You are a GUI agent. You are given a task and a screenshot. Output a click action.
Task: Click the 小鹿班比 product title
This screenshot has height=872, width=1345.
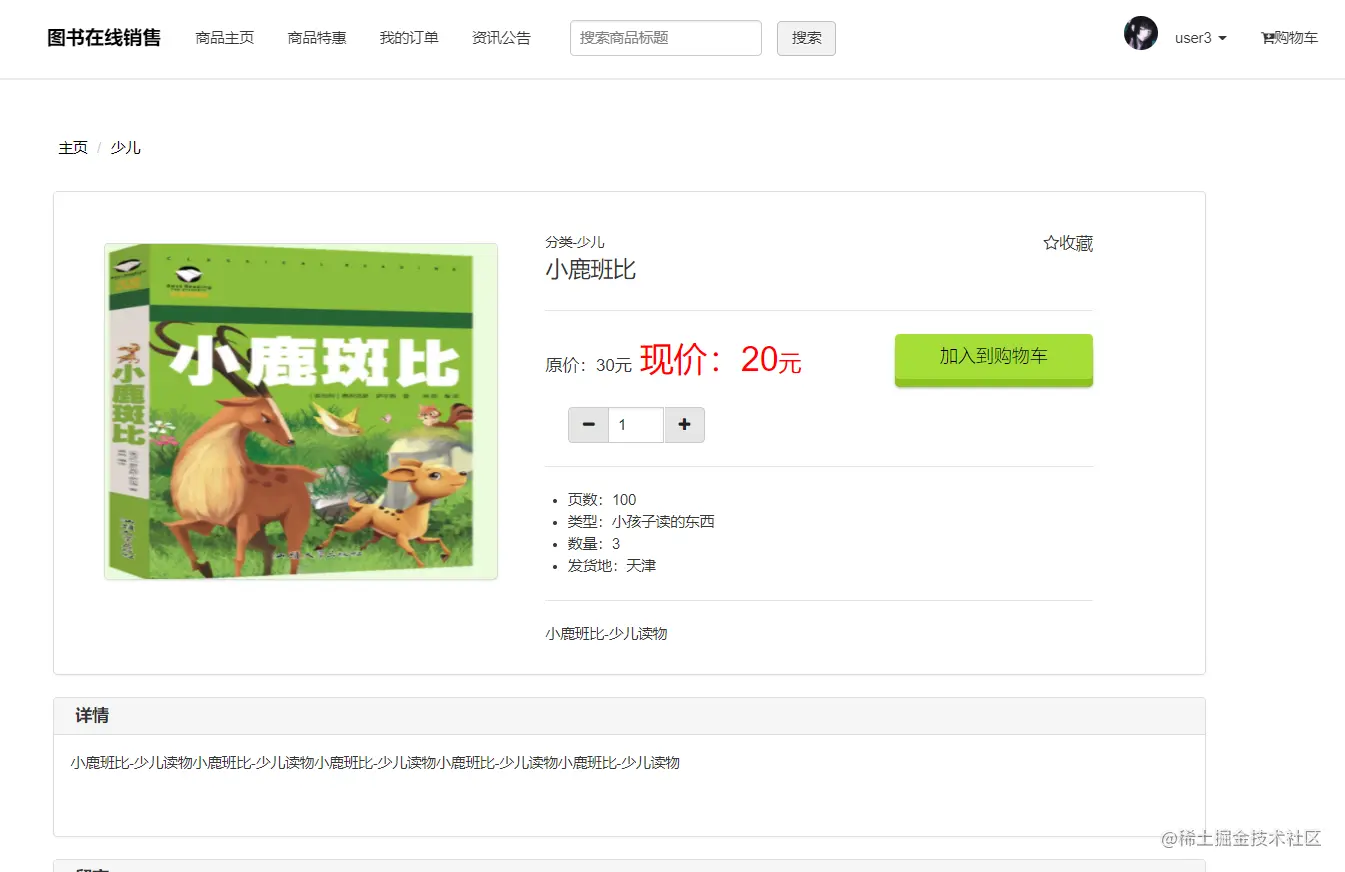[590, 269]
